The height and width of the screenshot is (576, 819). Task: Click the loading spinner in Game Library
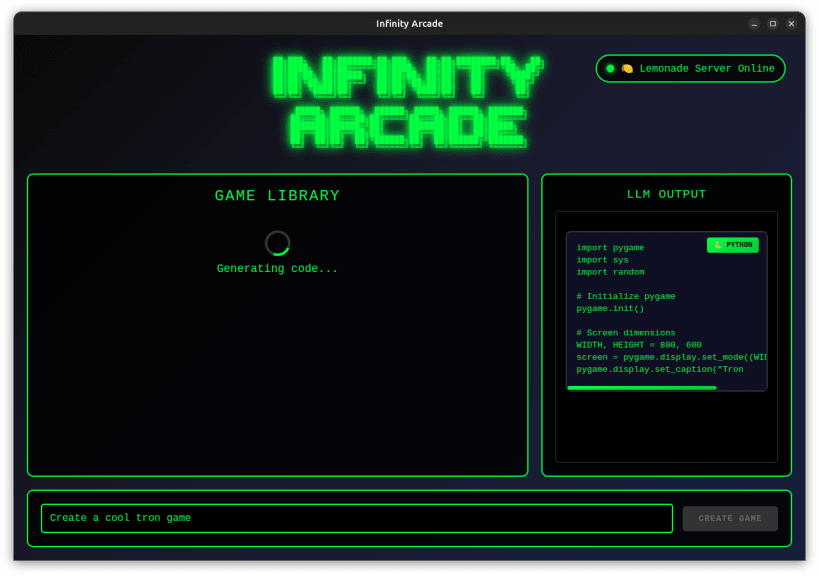pyautogui.click(x=277, y=243)
